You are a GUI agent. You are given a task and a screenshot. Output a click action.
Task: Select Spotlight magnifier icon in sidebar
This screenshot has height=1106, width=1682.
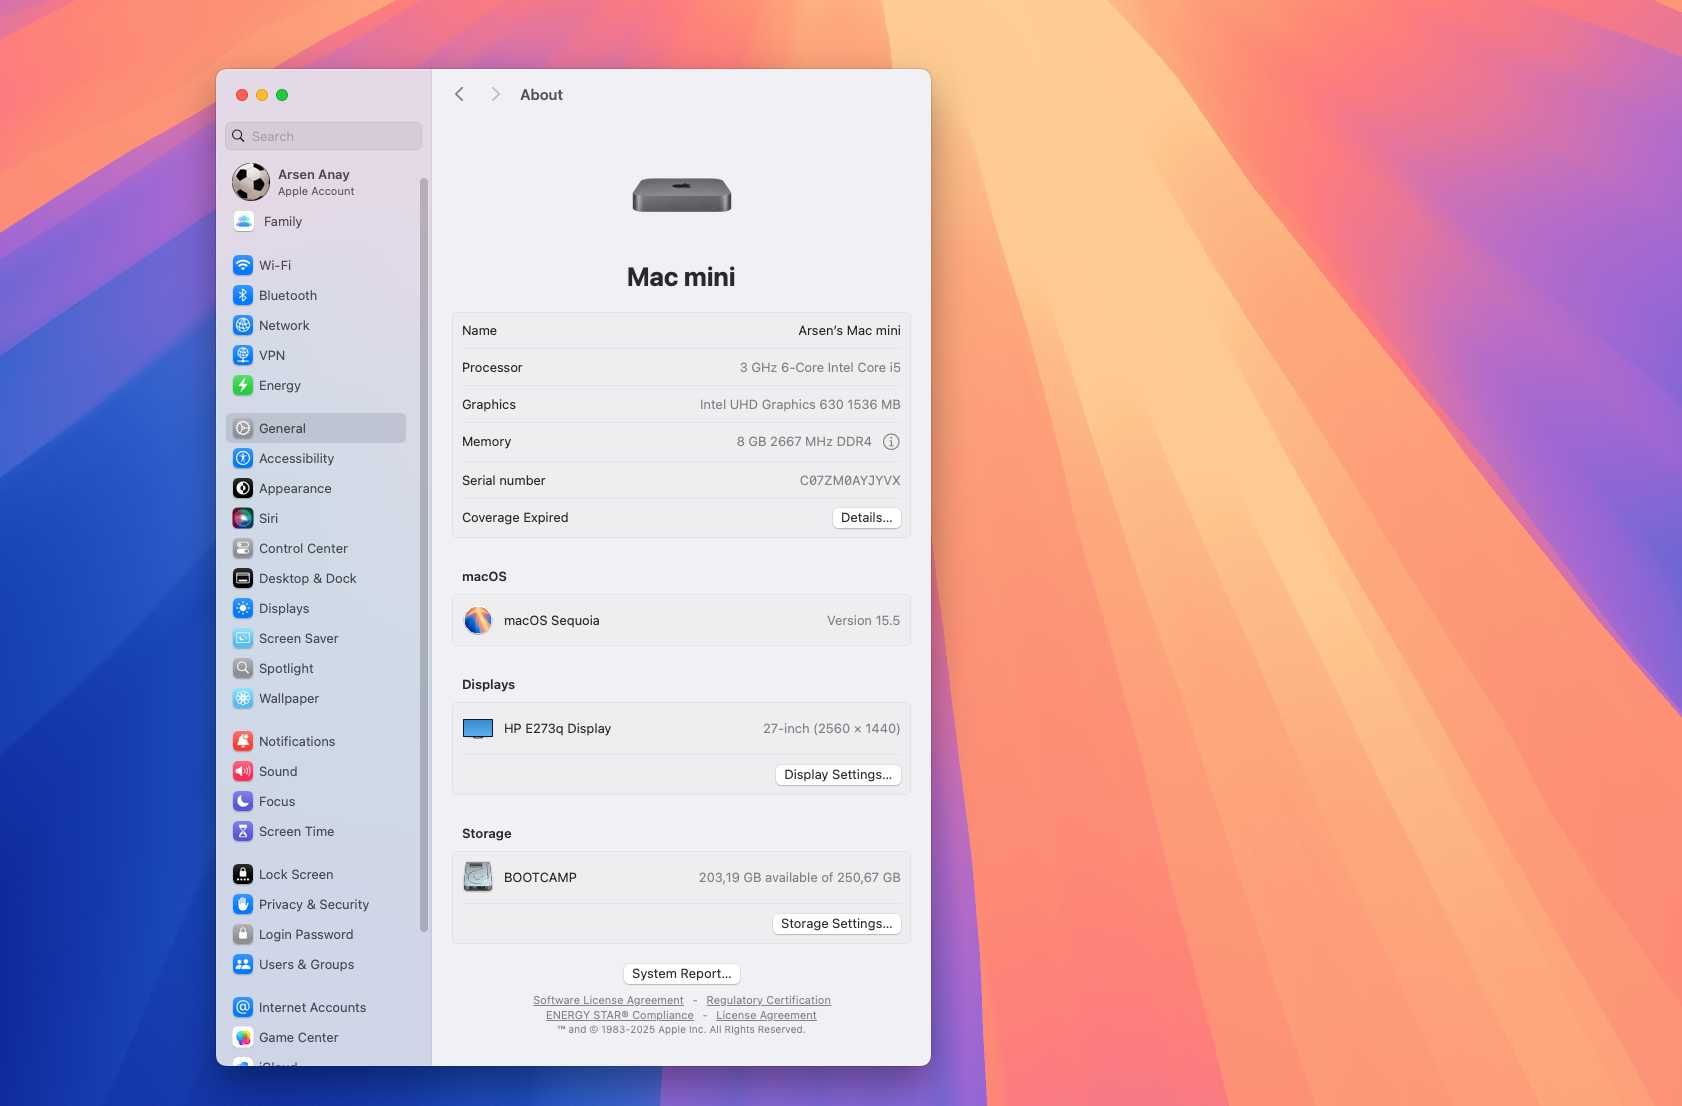pyautogui.click(x=243, y=668)
